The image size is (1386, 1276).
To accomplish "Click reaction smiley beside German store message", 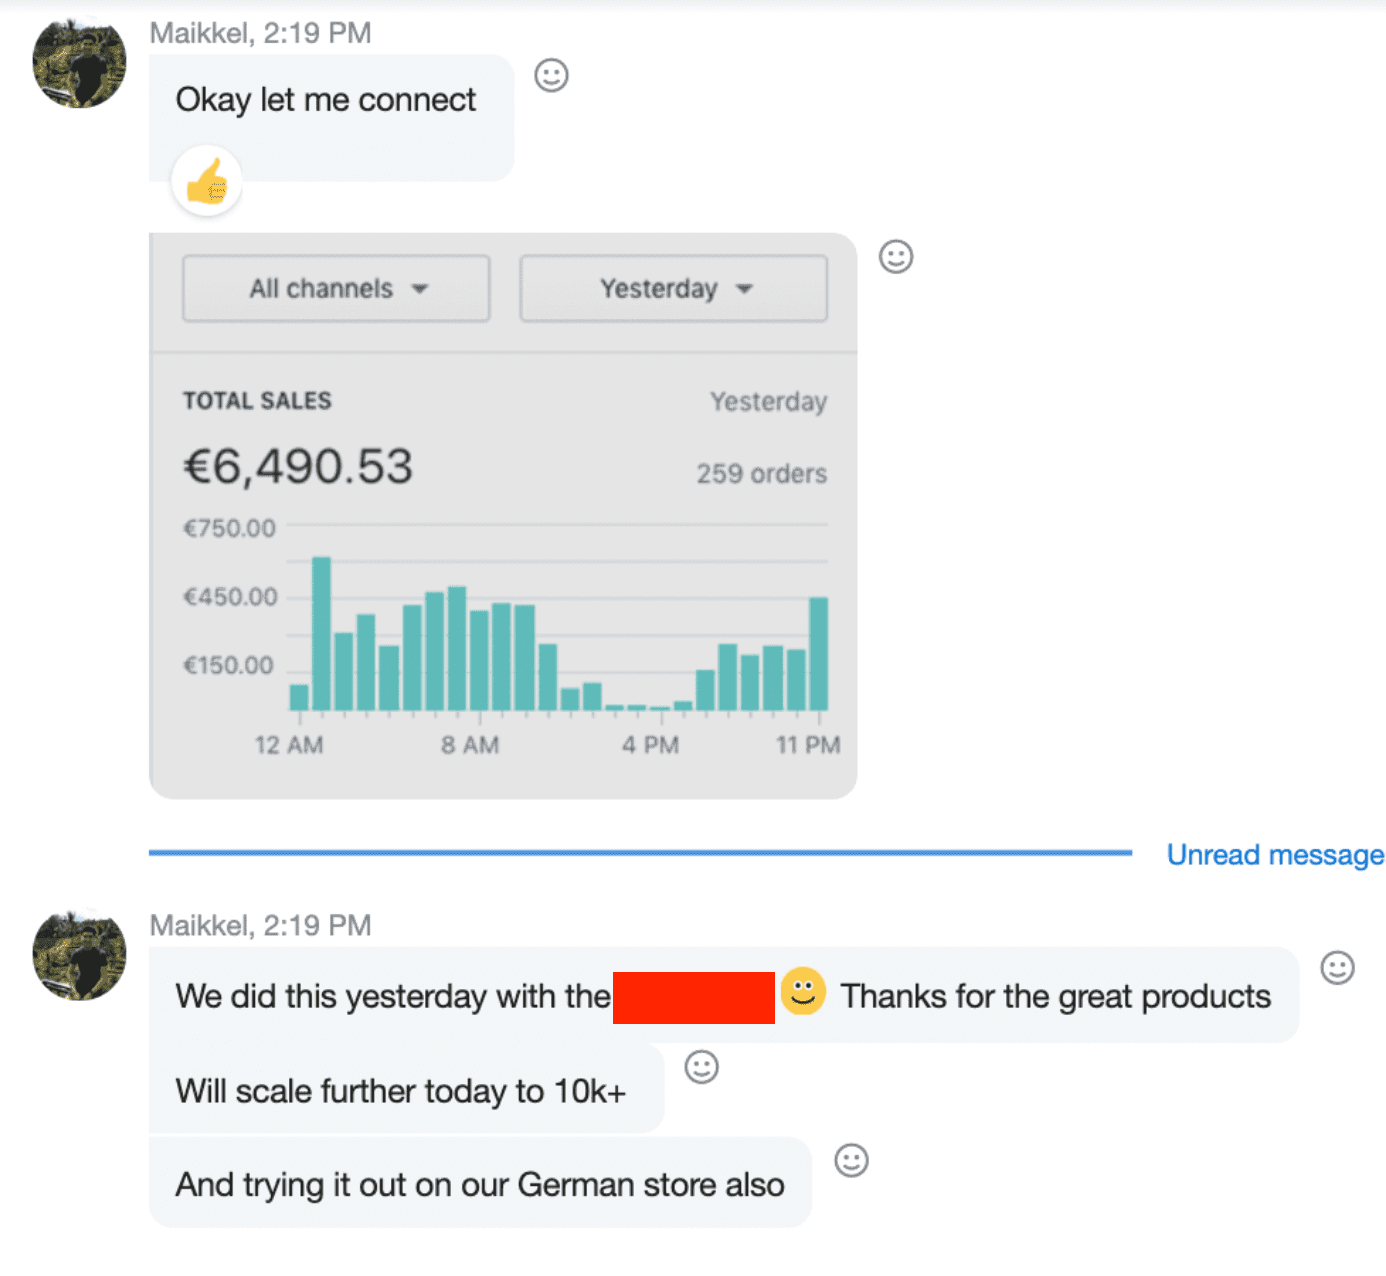I will (x=851, y=1160).
